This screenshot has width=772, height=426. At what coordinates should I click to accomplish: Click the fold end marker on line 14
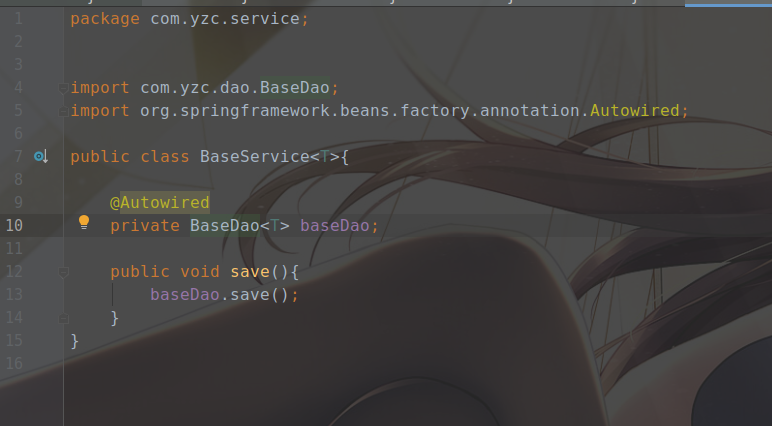64,319
